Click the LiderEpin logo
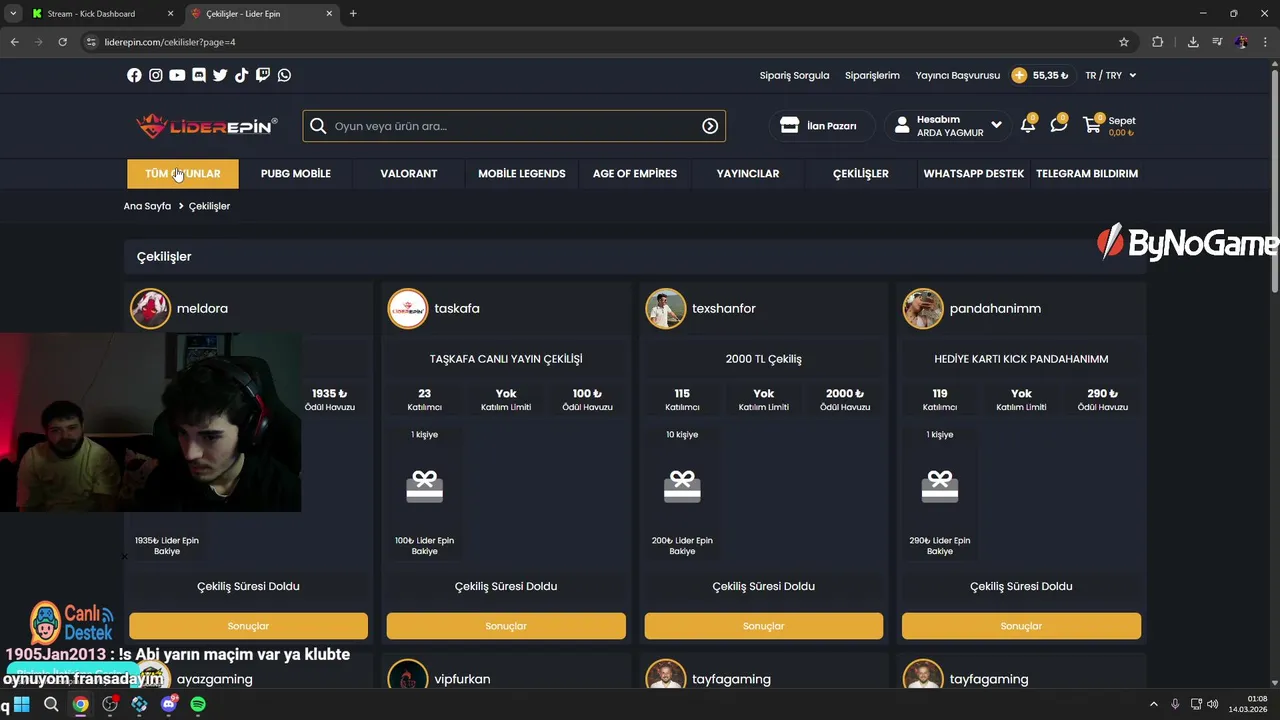This screenshot has width=1280, height=720. coord(207,126)
